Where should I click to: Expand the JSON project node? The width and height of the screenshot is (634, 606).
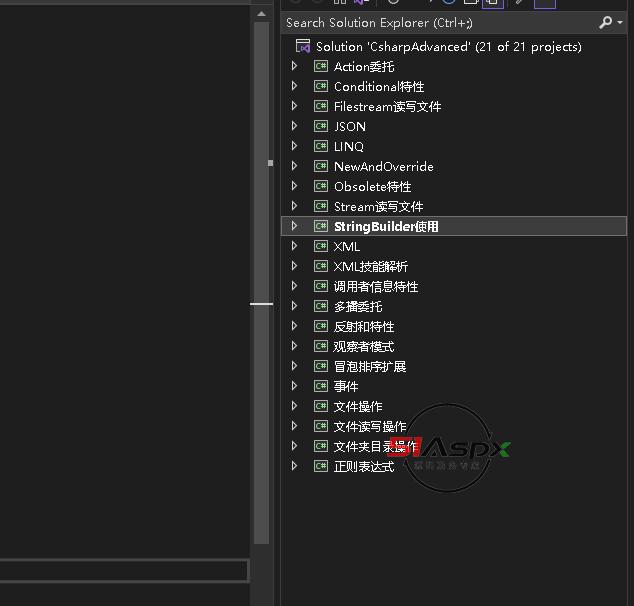coord(295,126)
